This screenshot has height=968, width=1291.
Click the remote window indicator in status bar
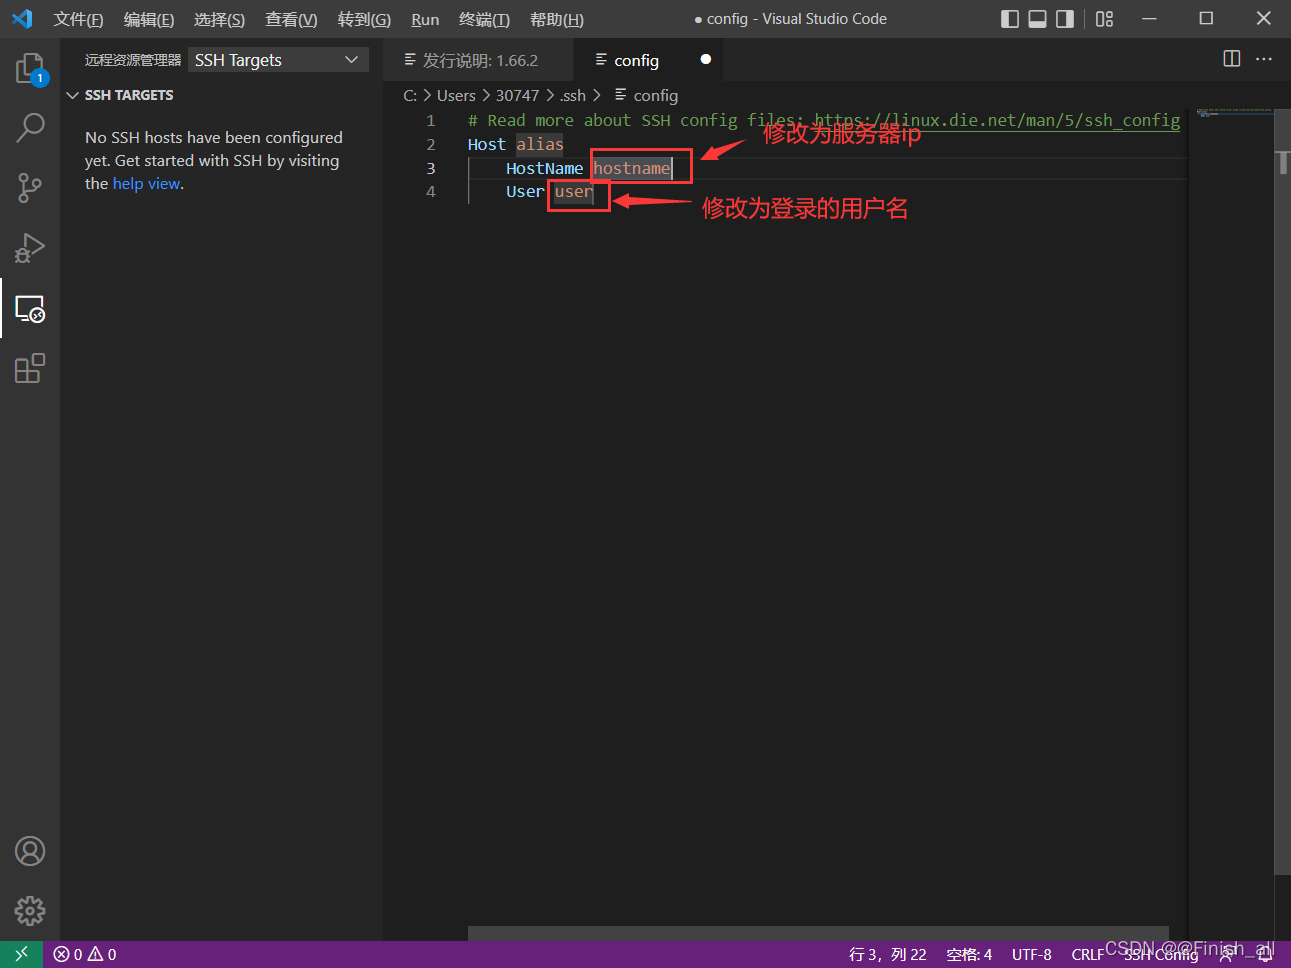21,954
